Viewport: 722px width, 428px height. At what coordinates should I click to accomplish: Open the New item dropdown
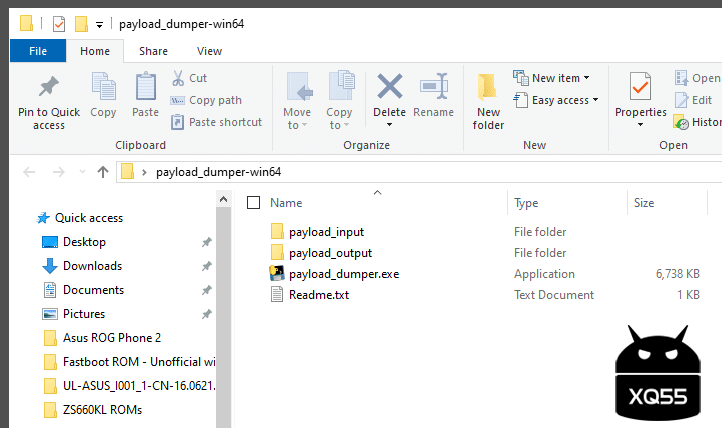pyautogui.click(x=586, y=78)
